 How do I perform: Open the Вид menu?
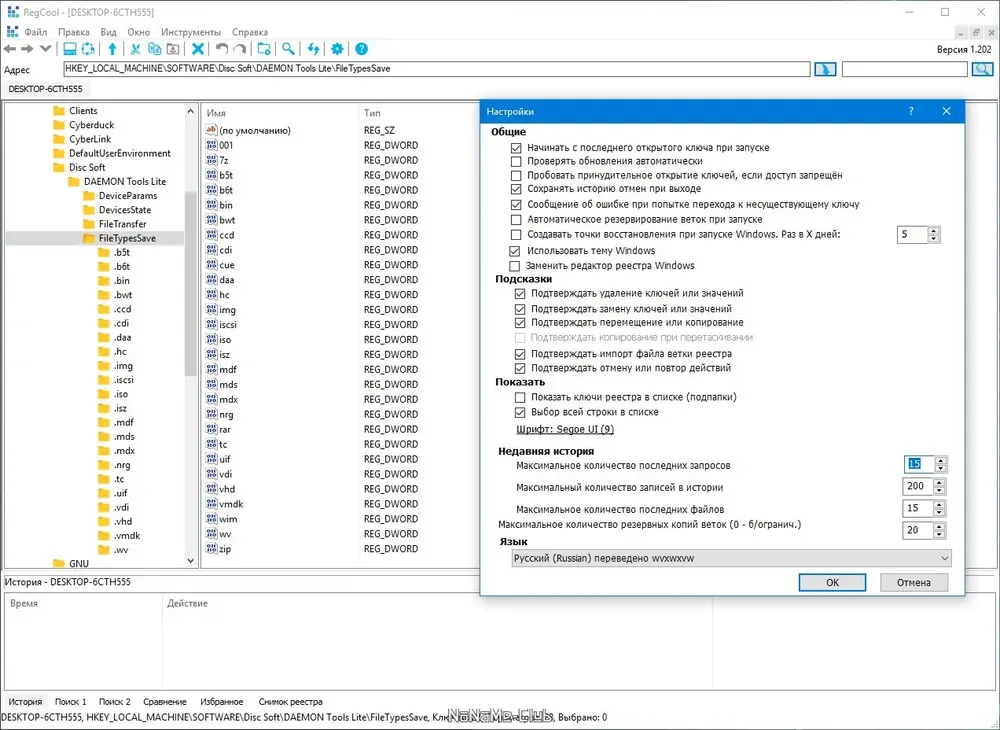point(108,32)
